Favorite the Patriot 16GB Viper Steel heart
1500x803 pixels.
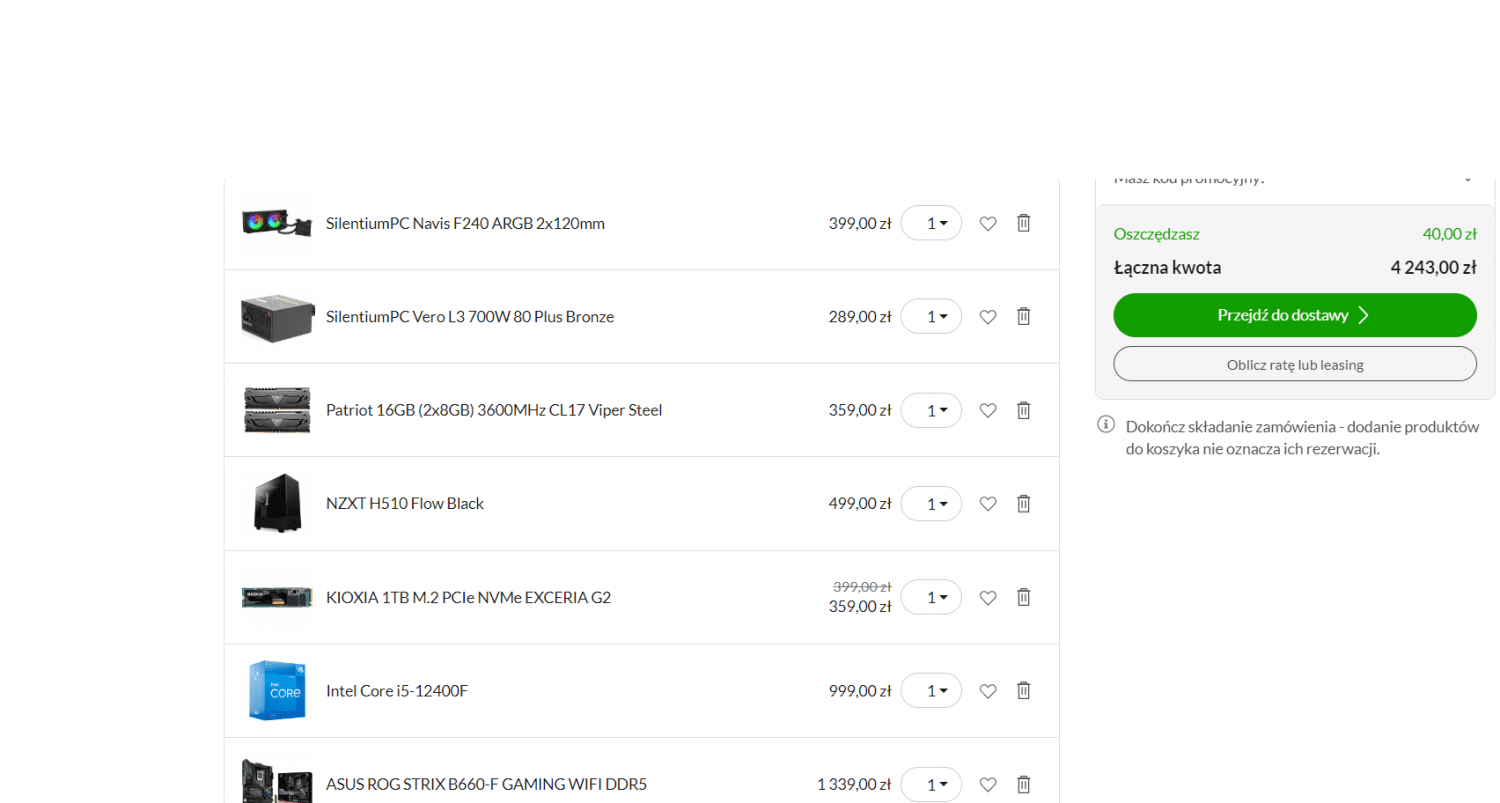[987, 410]
